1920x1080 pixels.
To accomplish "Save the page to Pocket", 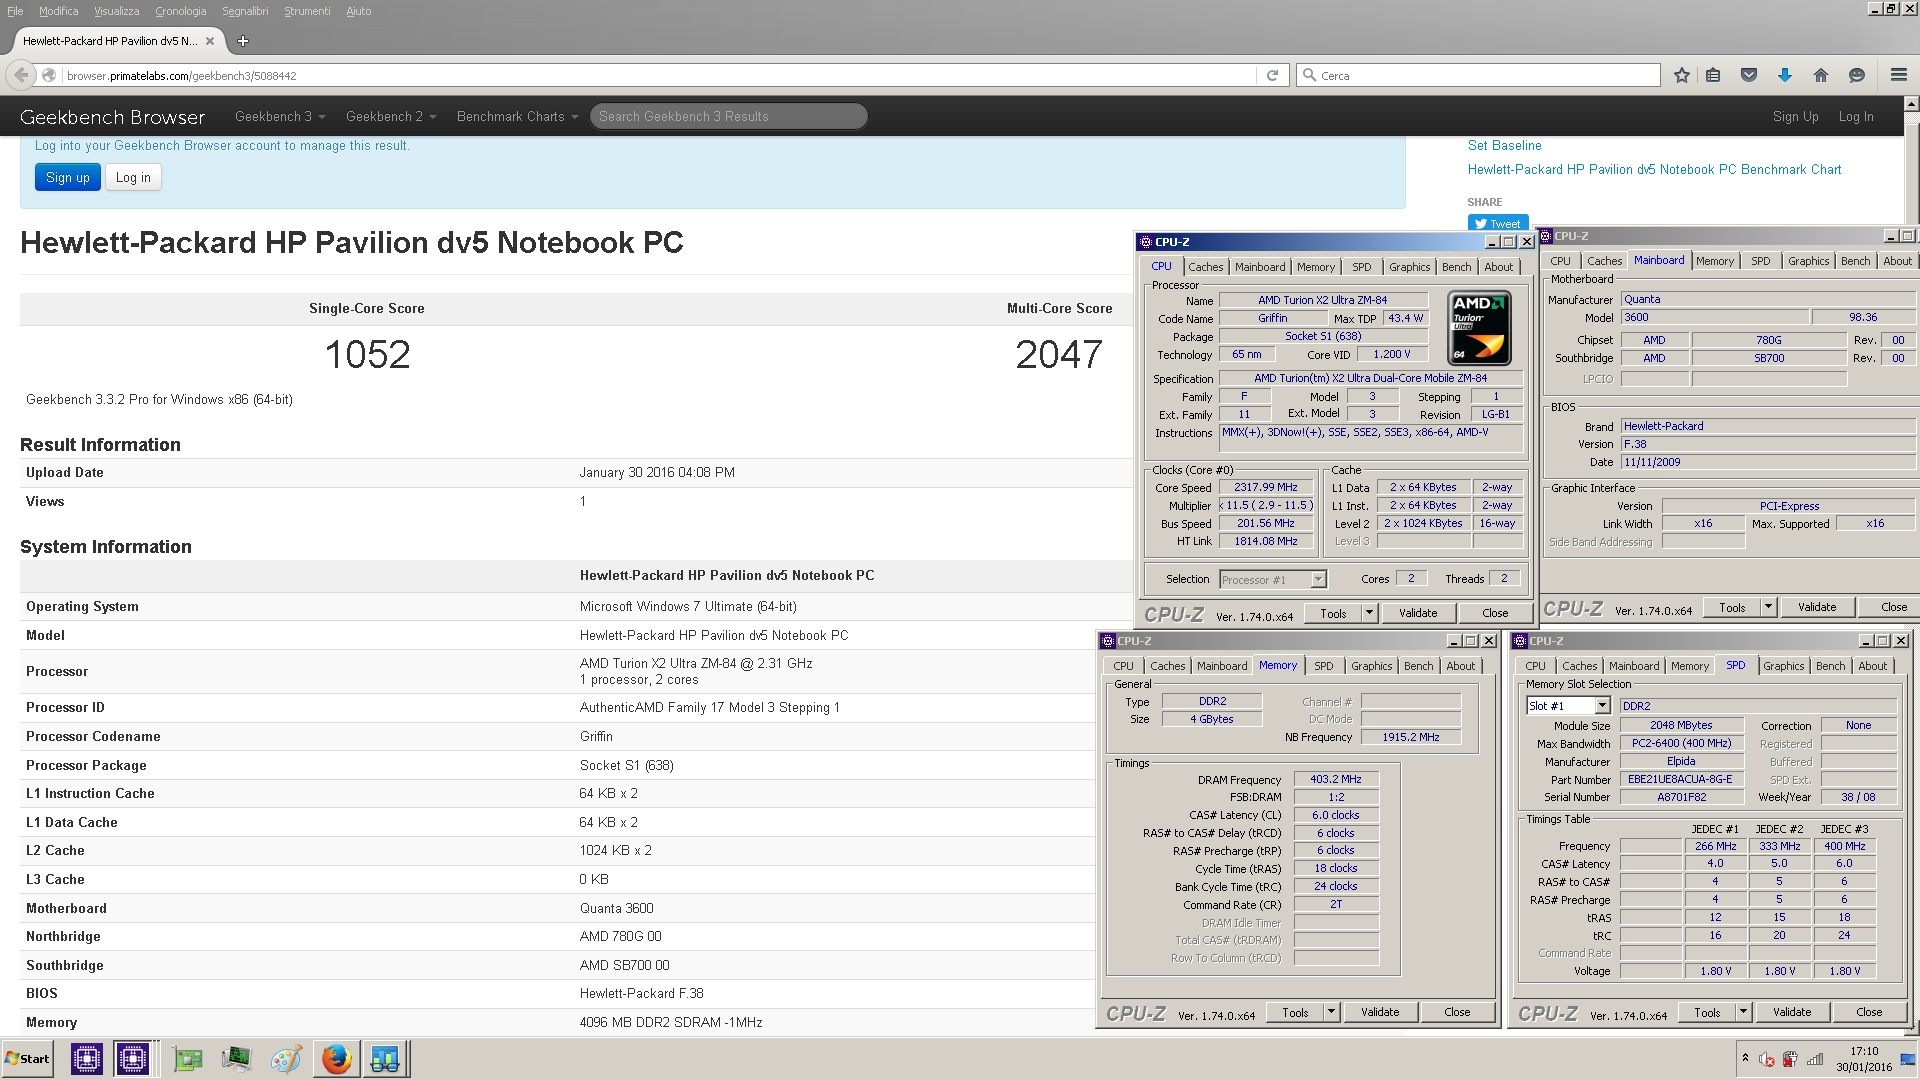I will point(1749,75).
